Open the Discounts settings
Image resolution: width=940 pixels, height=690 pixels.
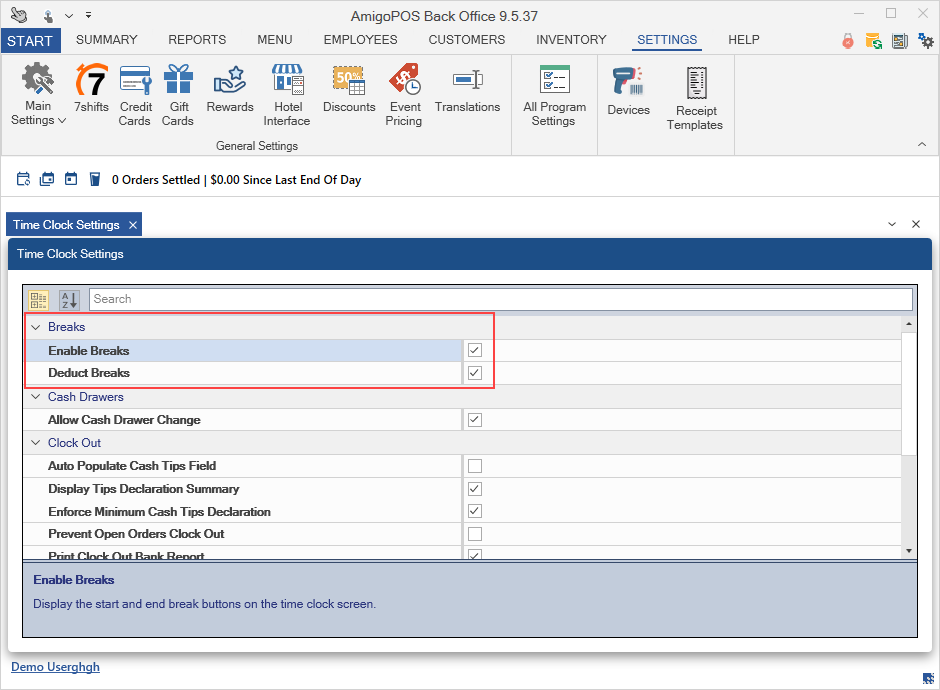click(x=349, y=90)
